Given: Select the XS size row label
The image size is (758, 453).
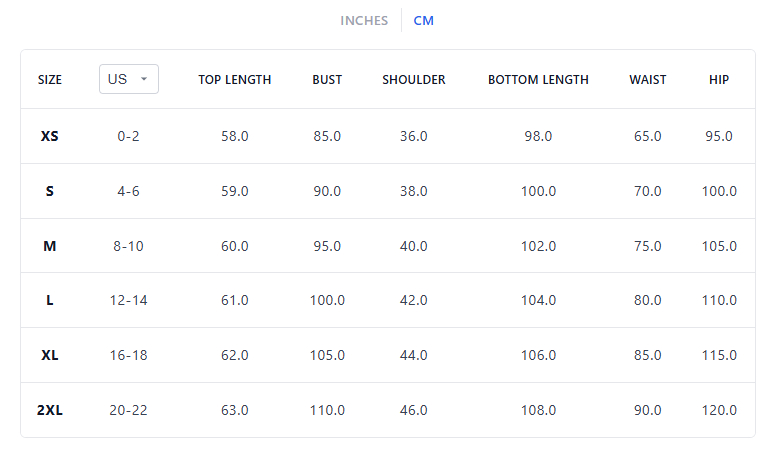Looking at the screenshot, I should pos(50,136).
